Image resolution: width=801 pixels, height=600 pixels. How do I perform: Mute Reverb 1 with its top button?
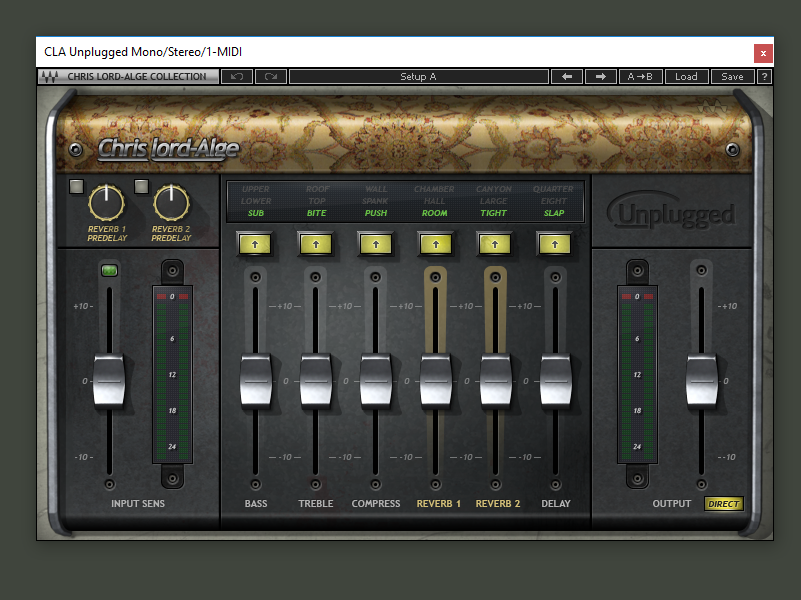(x=435, y=277)
